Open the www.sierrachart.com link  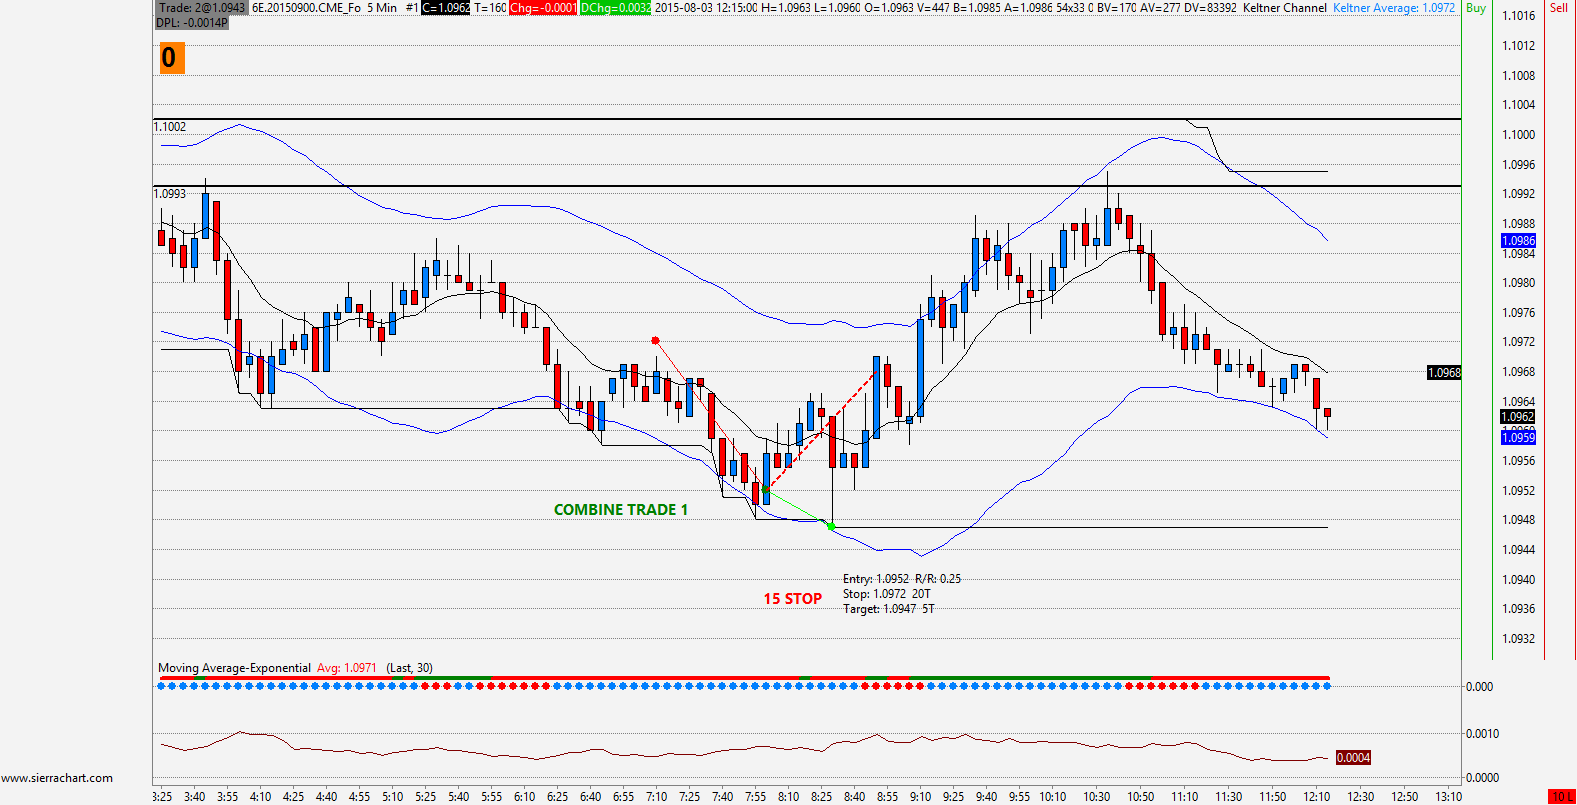57,778
